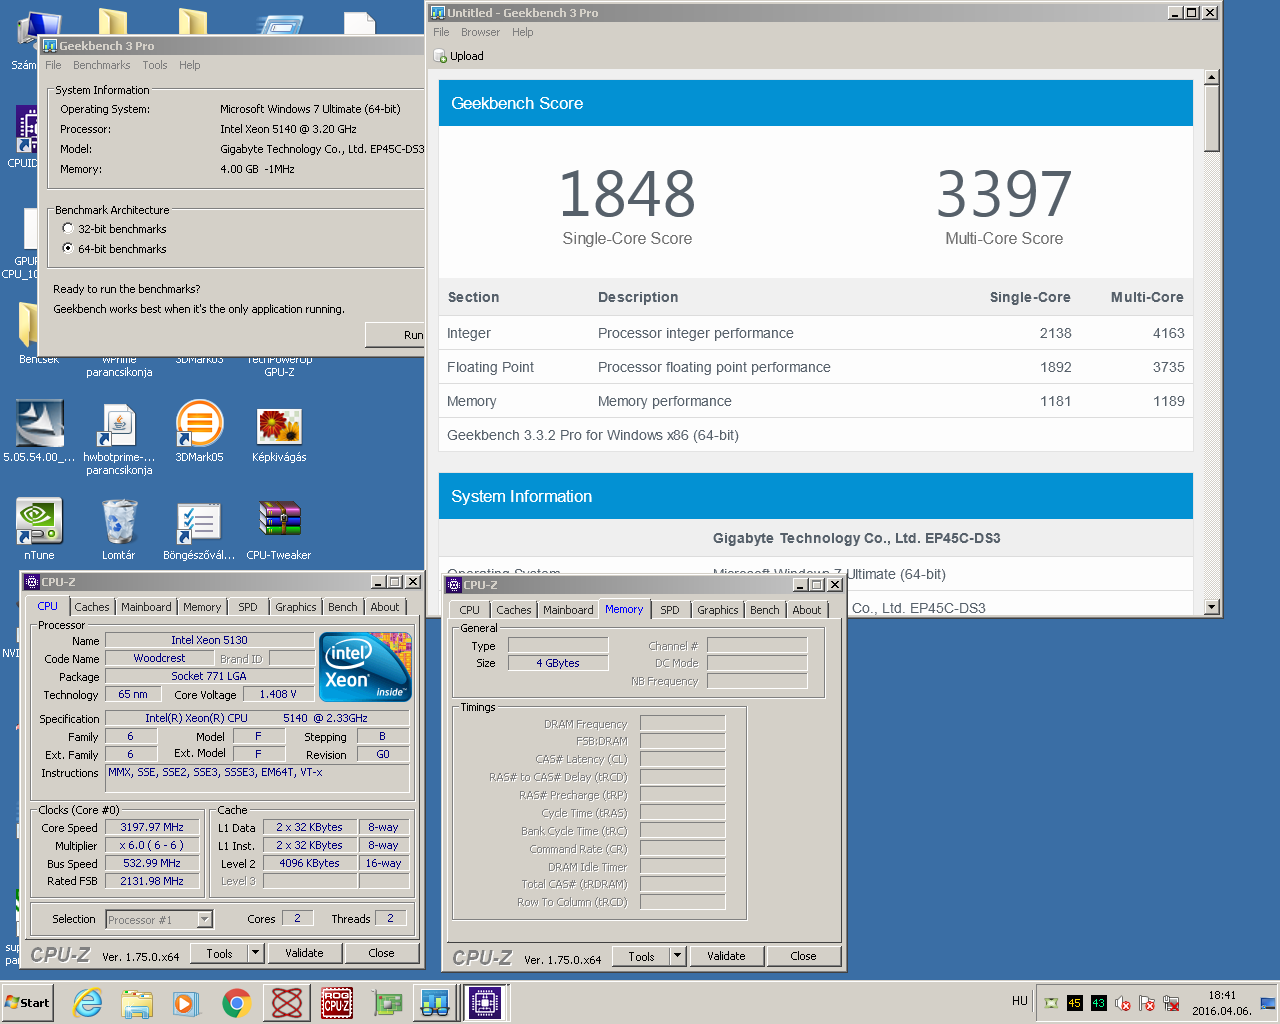Open the Tools menu in Geekbench 3 Pro

click(155, 65)
